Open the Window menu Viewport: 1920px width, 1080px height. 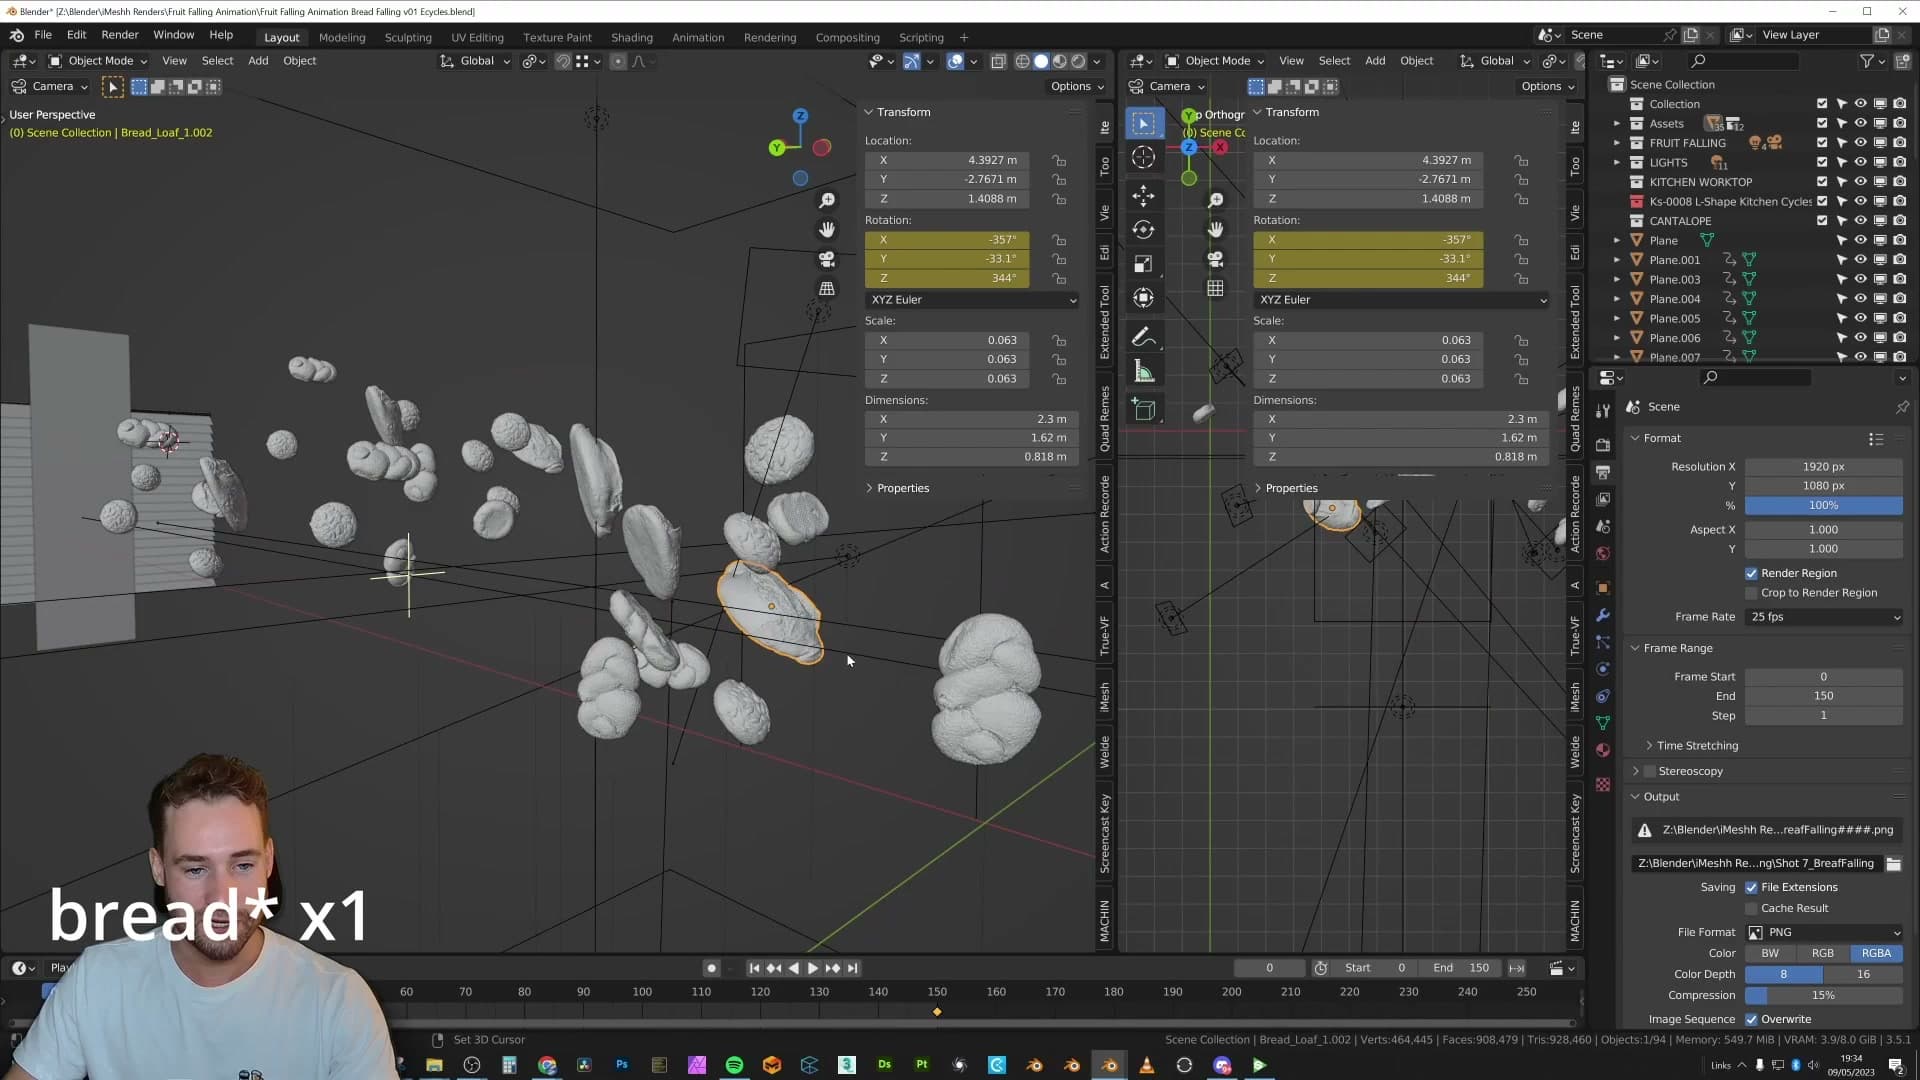[x=173, y=35]
